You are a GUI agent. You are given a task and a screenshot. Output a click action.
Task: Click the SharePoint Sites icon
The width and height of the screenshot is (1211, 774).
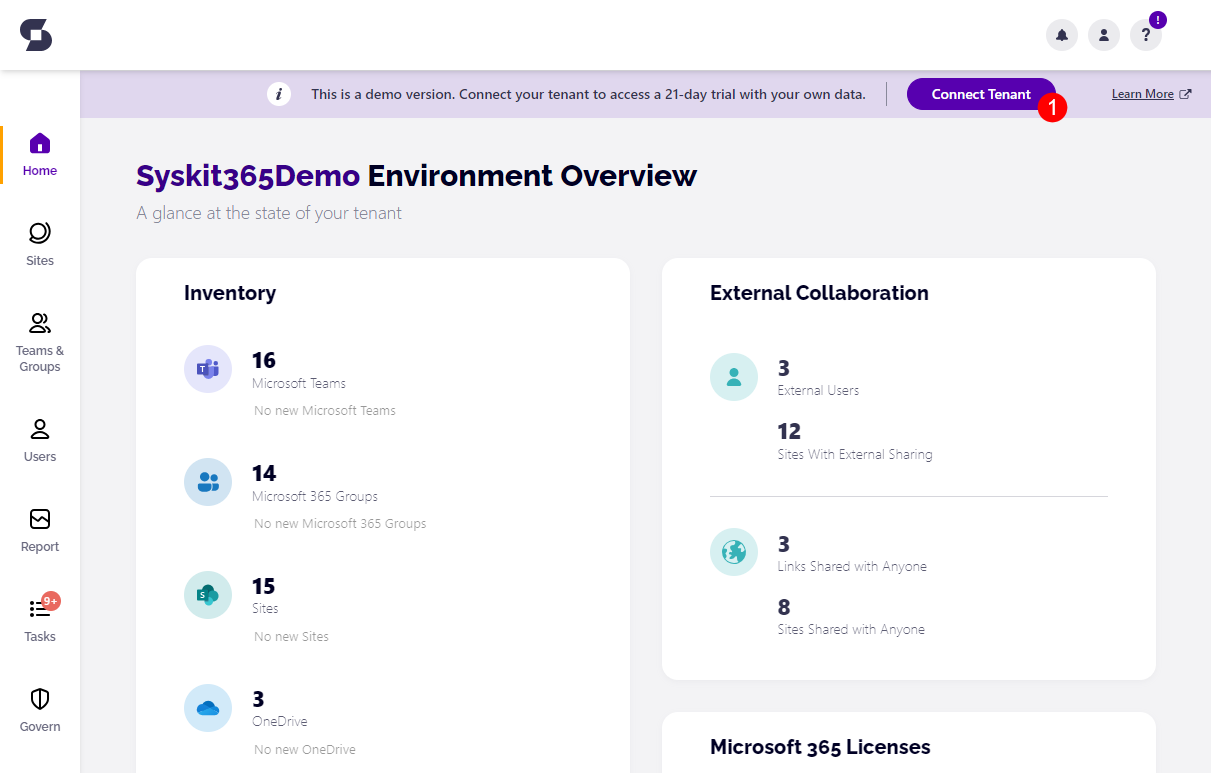tap(207, 595)
